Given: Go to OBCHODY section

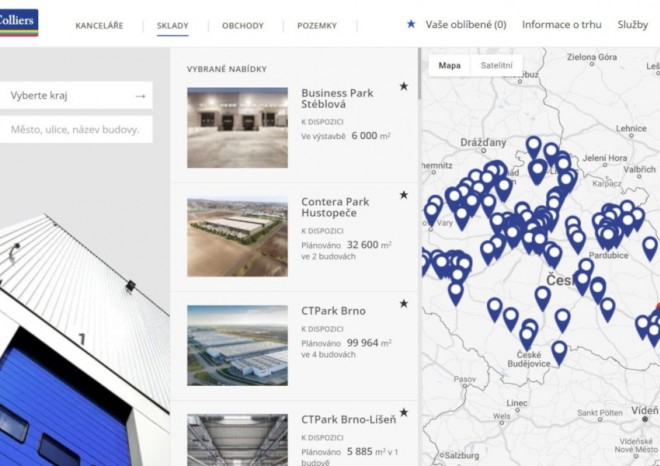Looking at the screenshot, I should [x=243, y=26].
